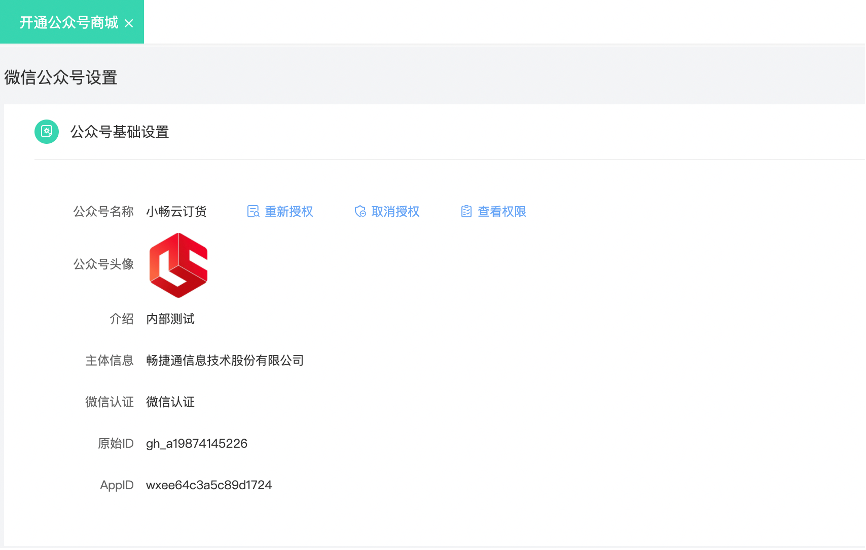Click the 微信认证 status value
This screenshot has height=550, width=866.
[170, 402]
